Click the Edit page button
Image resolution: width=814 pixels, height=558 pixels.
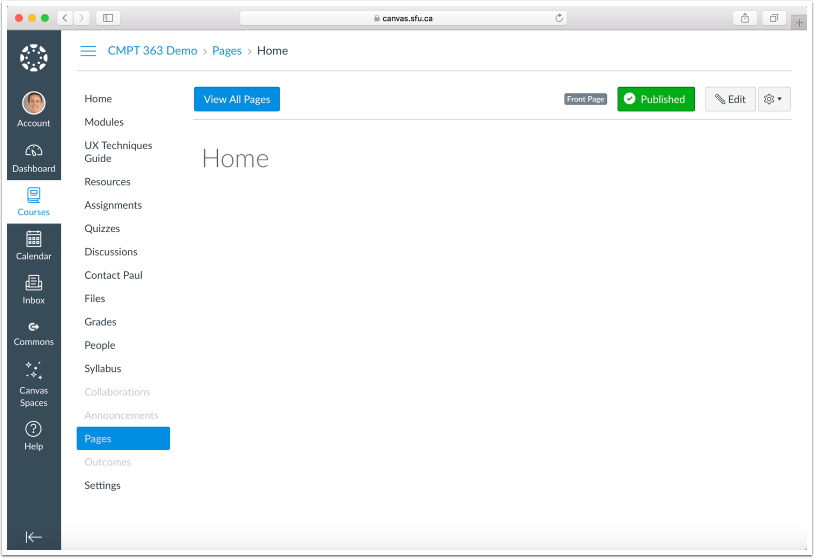(730, 99)
